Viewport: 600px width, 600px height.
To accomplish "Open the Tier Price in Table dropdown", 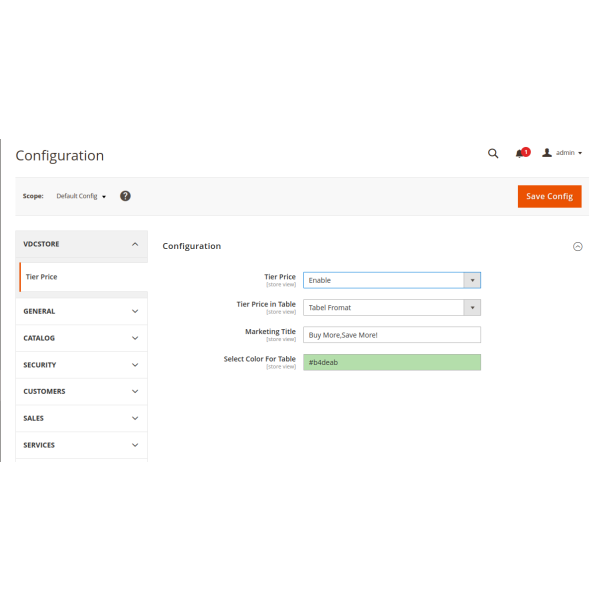I will click(x=392, y=308).
